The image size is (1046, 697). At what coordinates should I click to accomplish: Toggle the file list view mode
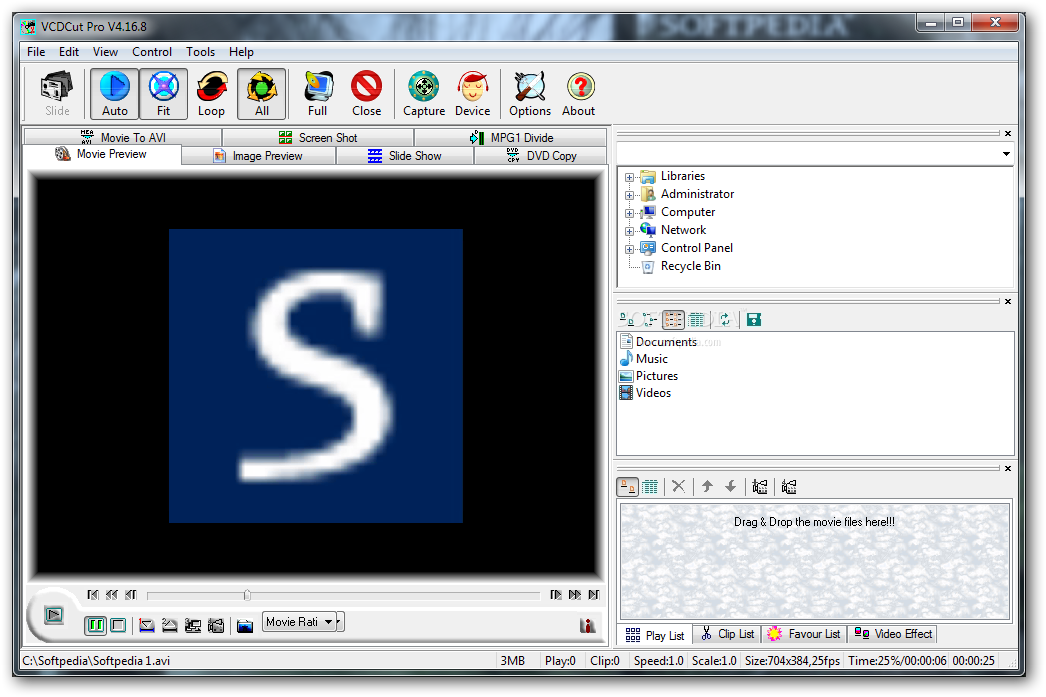click(673, 319)
